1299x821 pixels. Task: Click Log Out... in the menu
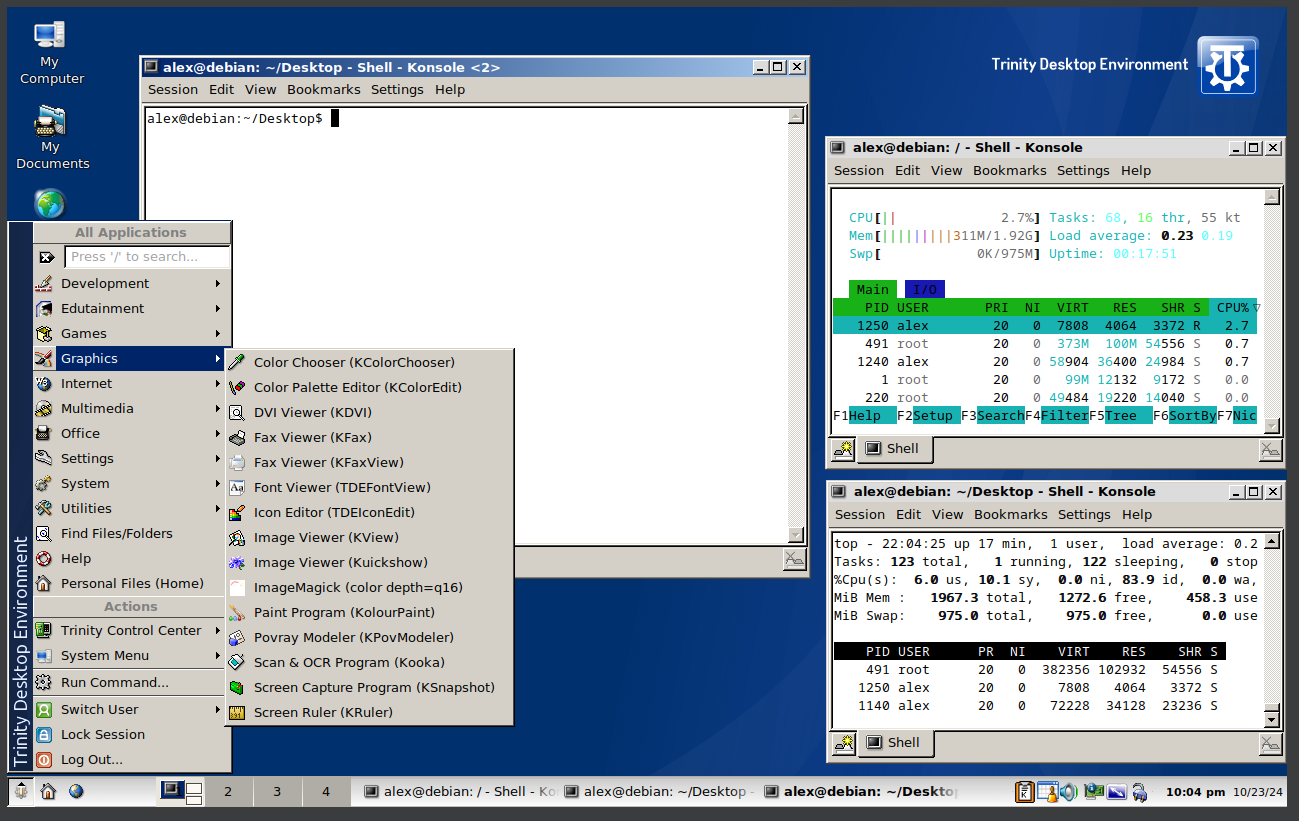[x=91, y=759]
